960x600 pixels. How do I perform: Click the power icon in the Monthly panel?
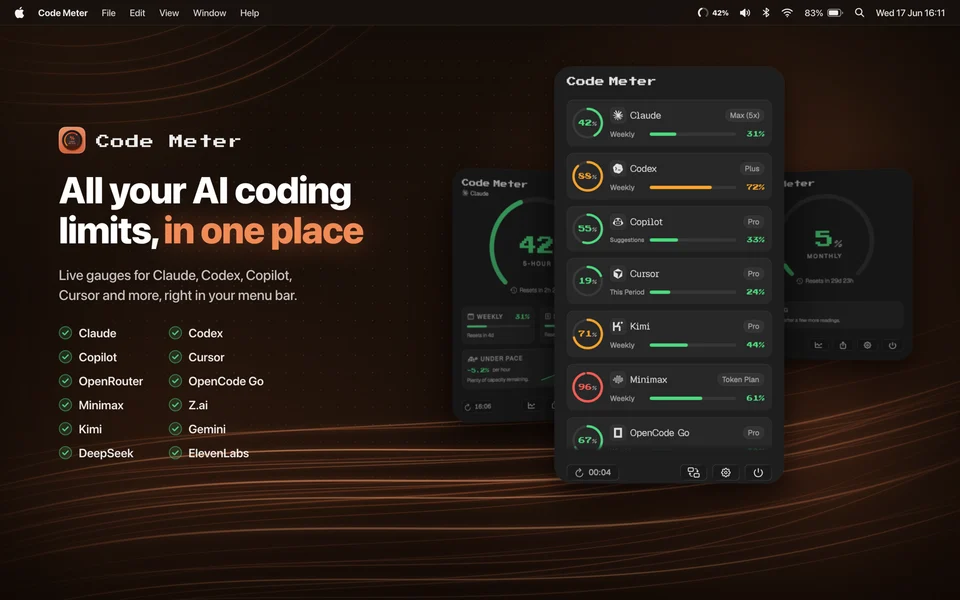point(892,345)
